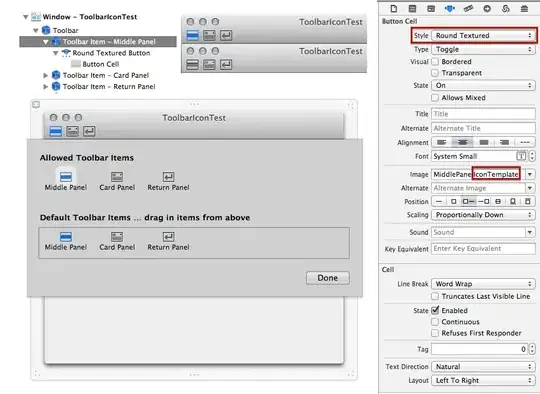Click the Alternate Title field
The width and height of the screenshot is (540, 394).
[x=483, y=128]
